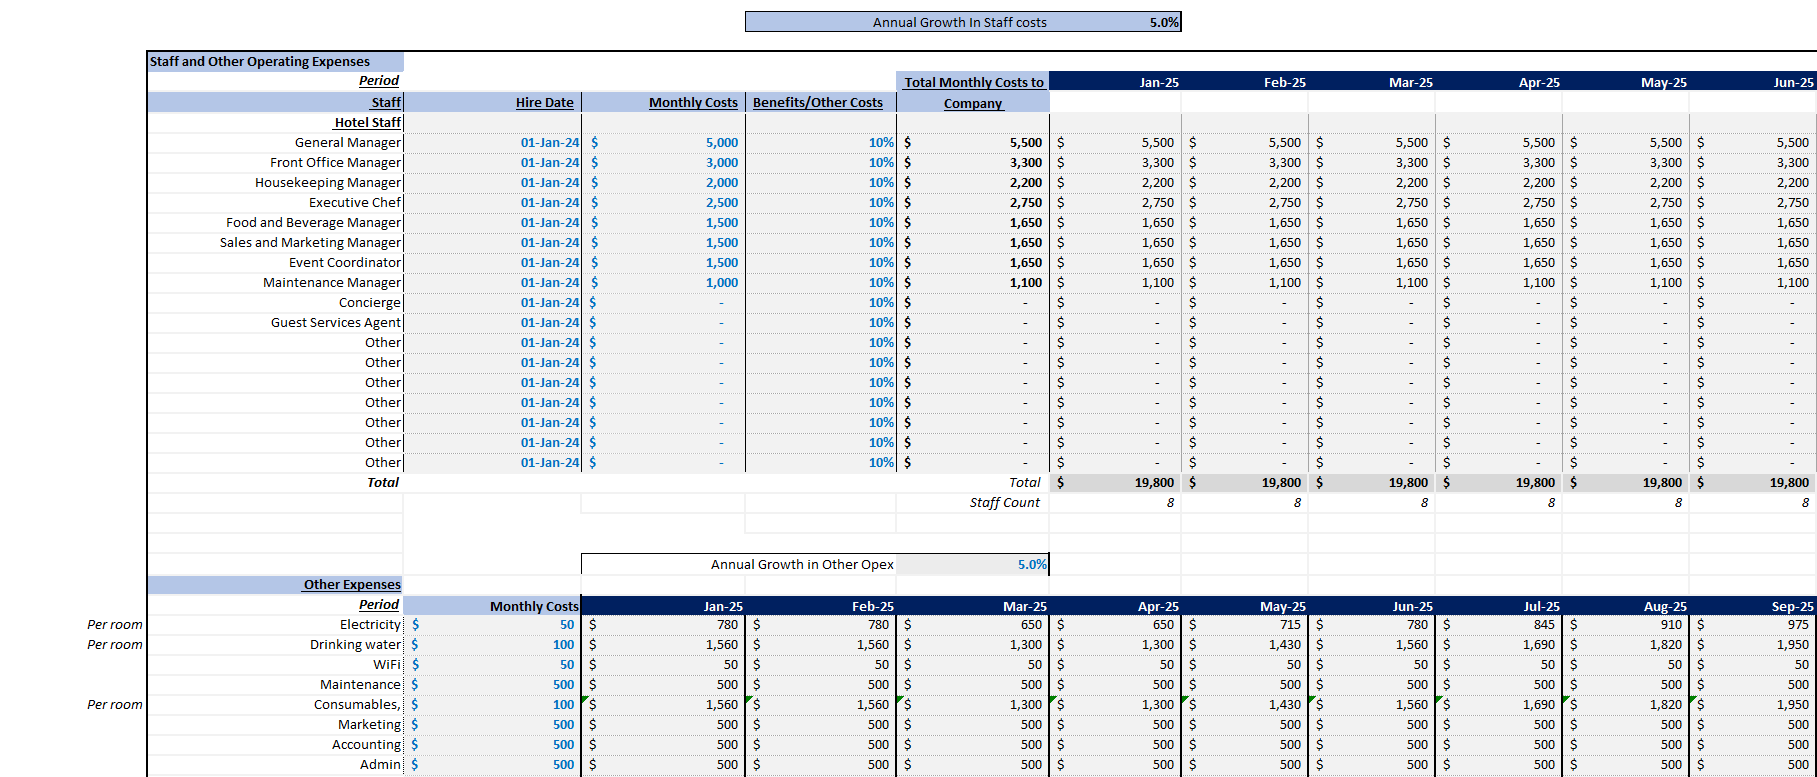Click the Guest Services Agent row label
This screenshot has width=1817, height=777.
click(335, 323)
